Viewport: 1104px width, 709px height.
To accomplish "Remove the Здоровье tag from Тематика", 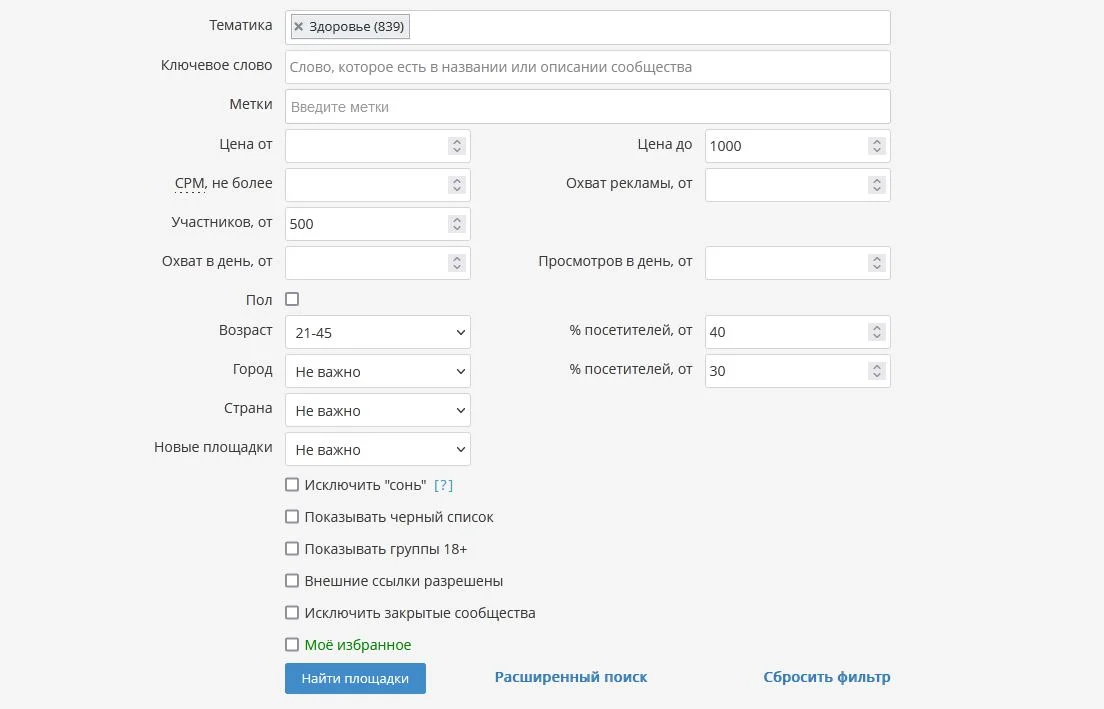I will [x=298, y=27].
